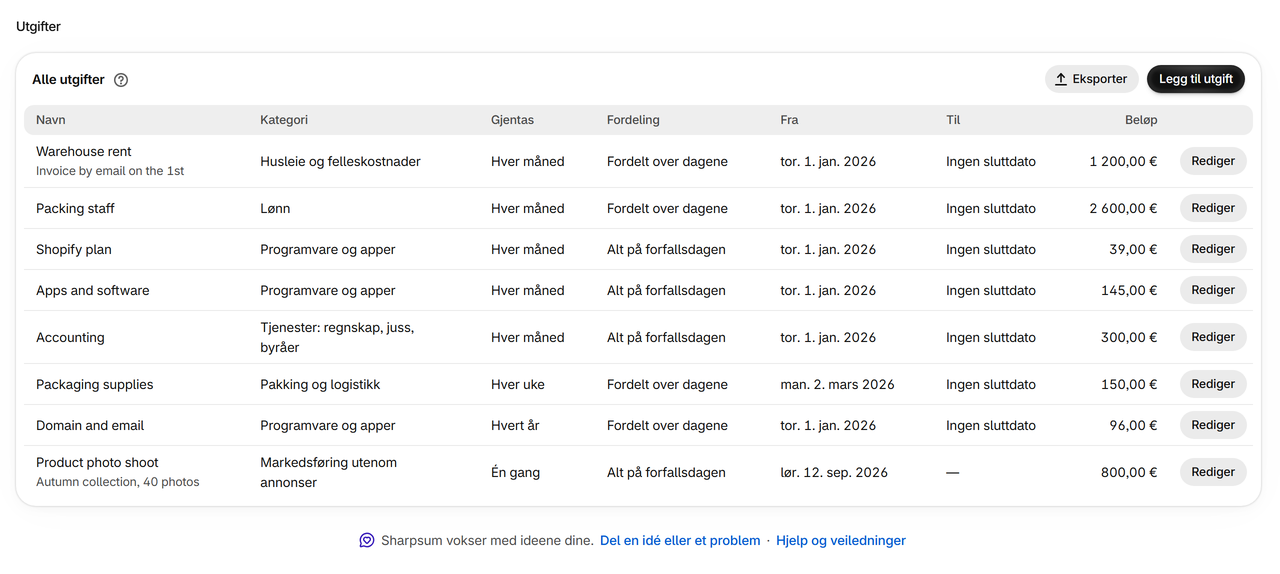Screen dimensions: 1280x574
Task: Select the Product photo shoot name
Action: (x=97, y=462)
